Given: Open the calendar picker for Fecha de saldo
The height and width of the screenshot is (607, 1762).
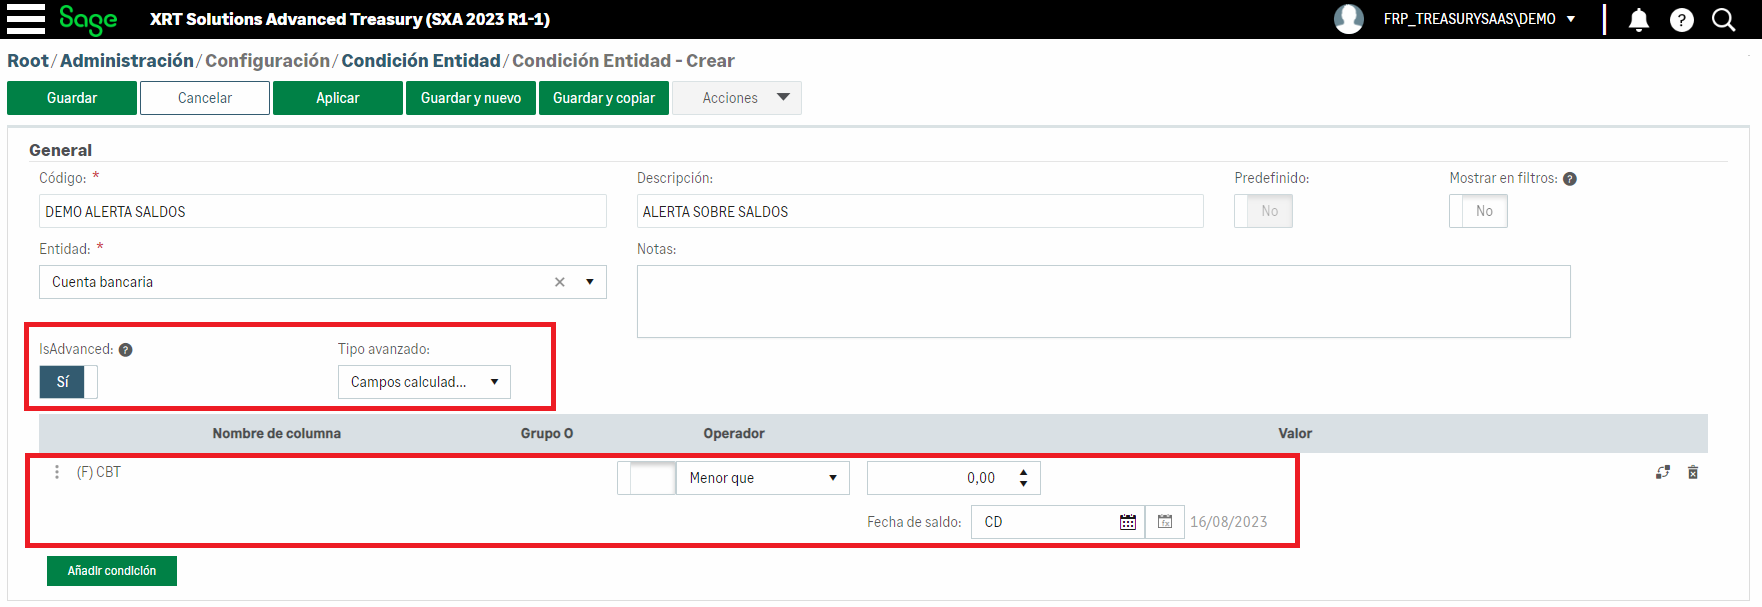Looking at the screenshot, I should [x=1127, y=522].
